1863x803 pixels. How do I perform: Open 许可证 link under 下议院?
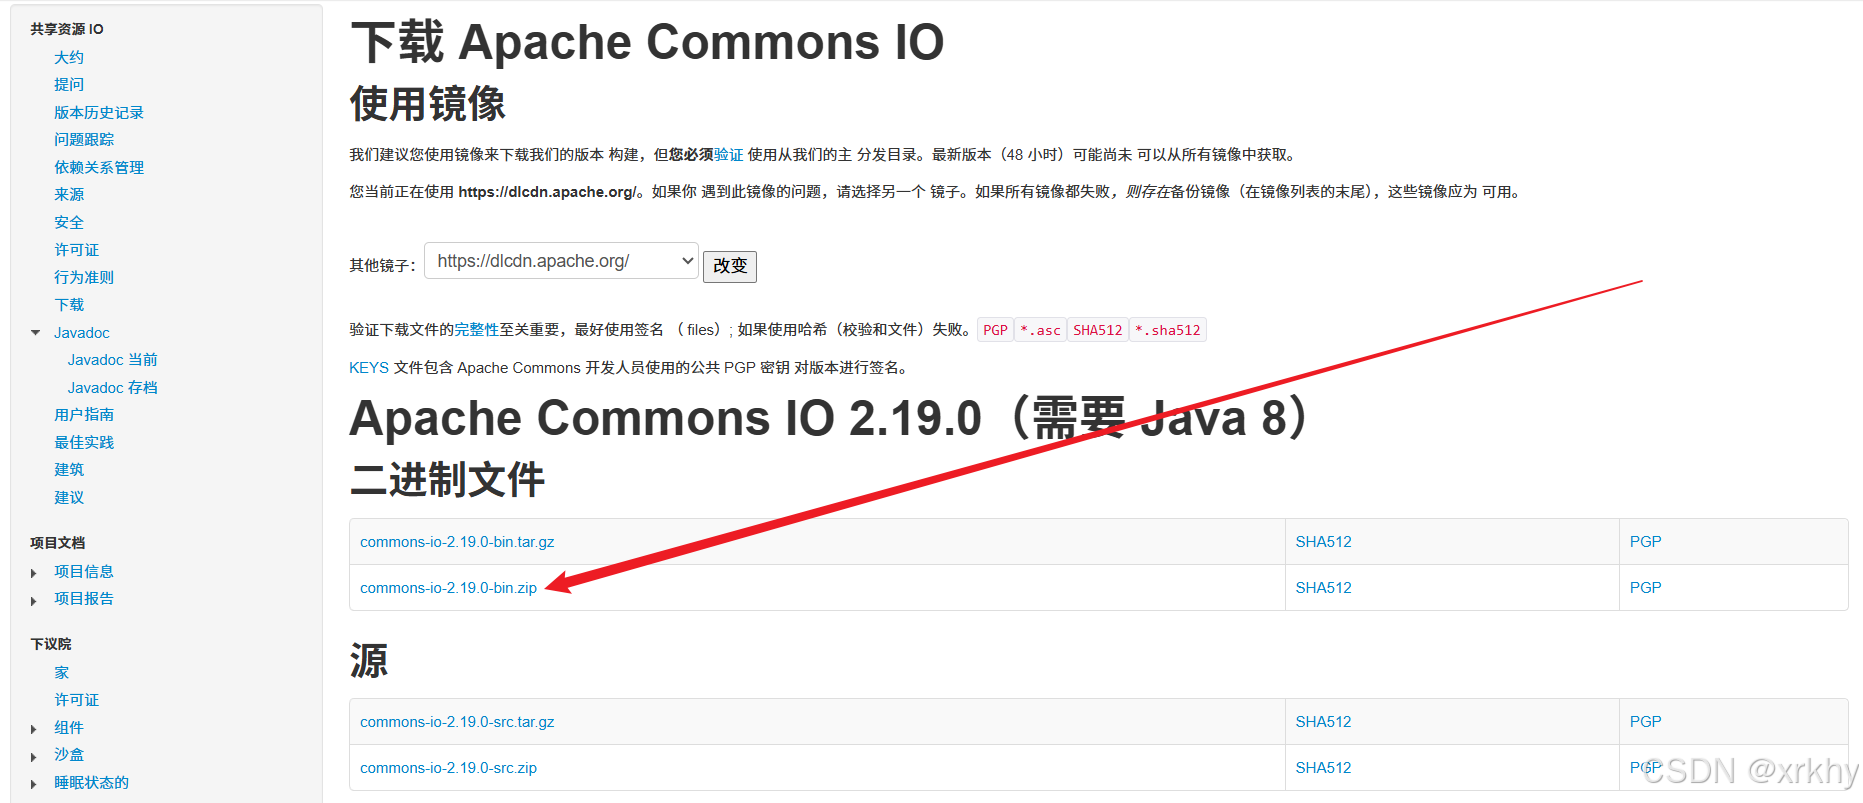pos(77,700)
